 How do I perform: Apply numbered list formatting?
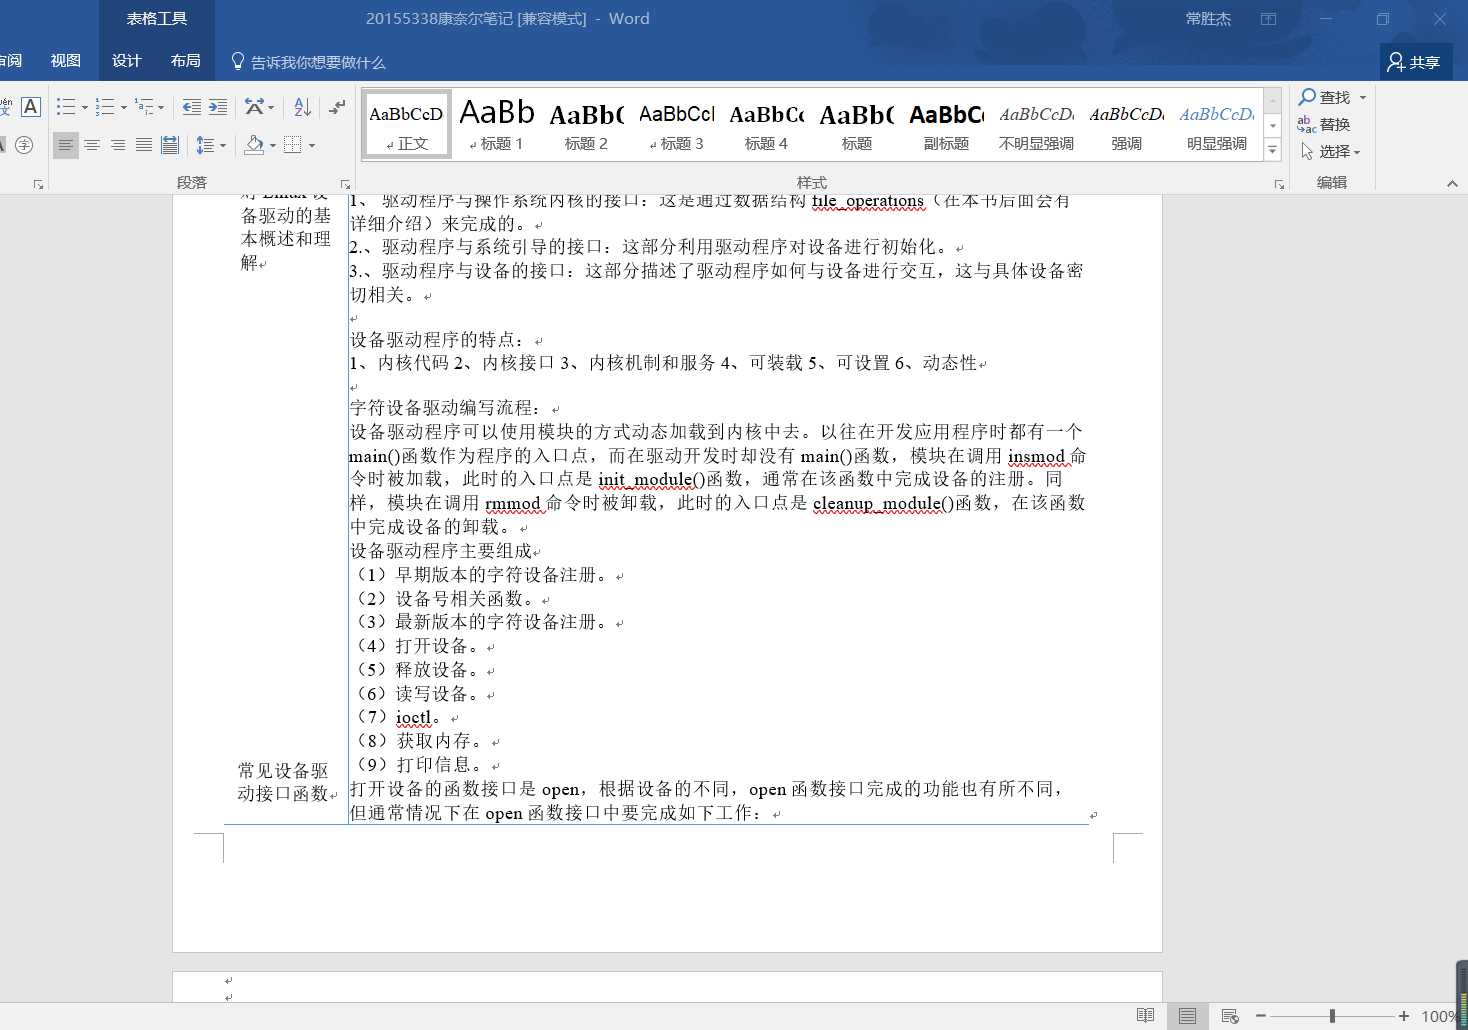(105, 107)
